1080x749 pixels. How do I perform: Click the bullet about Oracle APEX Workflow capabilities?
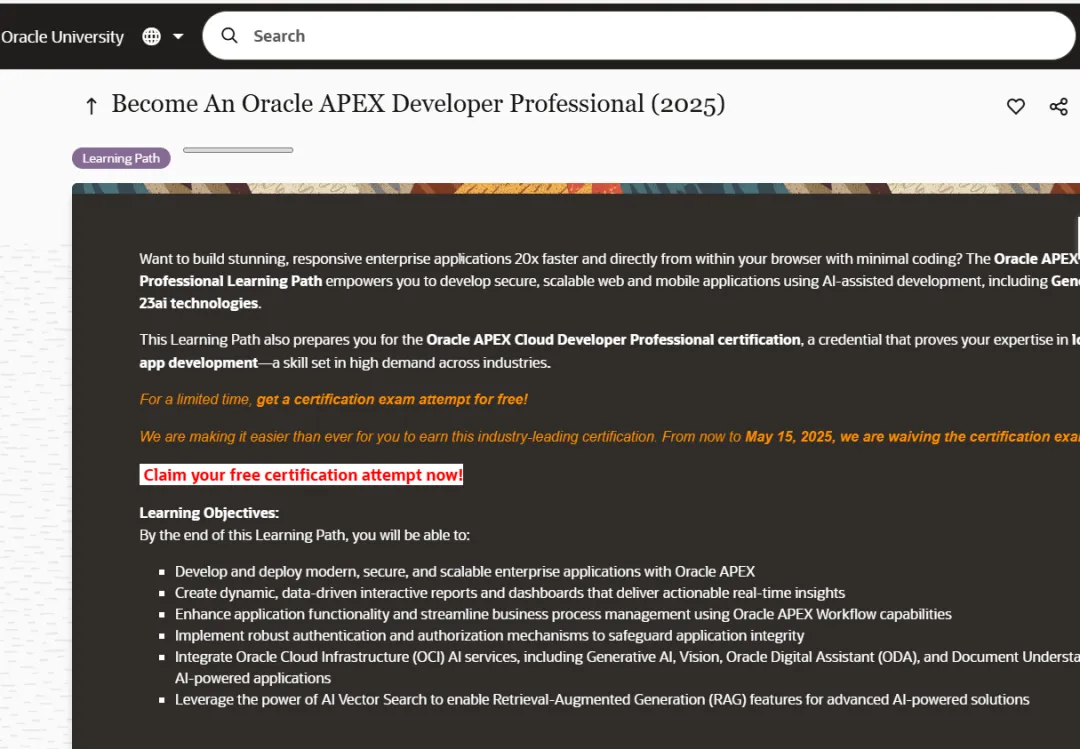click(563, 614)
